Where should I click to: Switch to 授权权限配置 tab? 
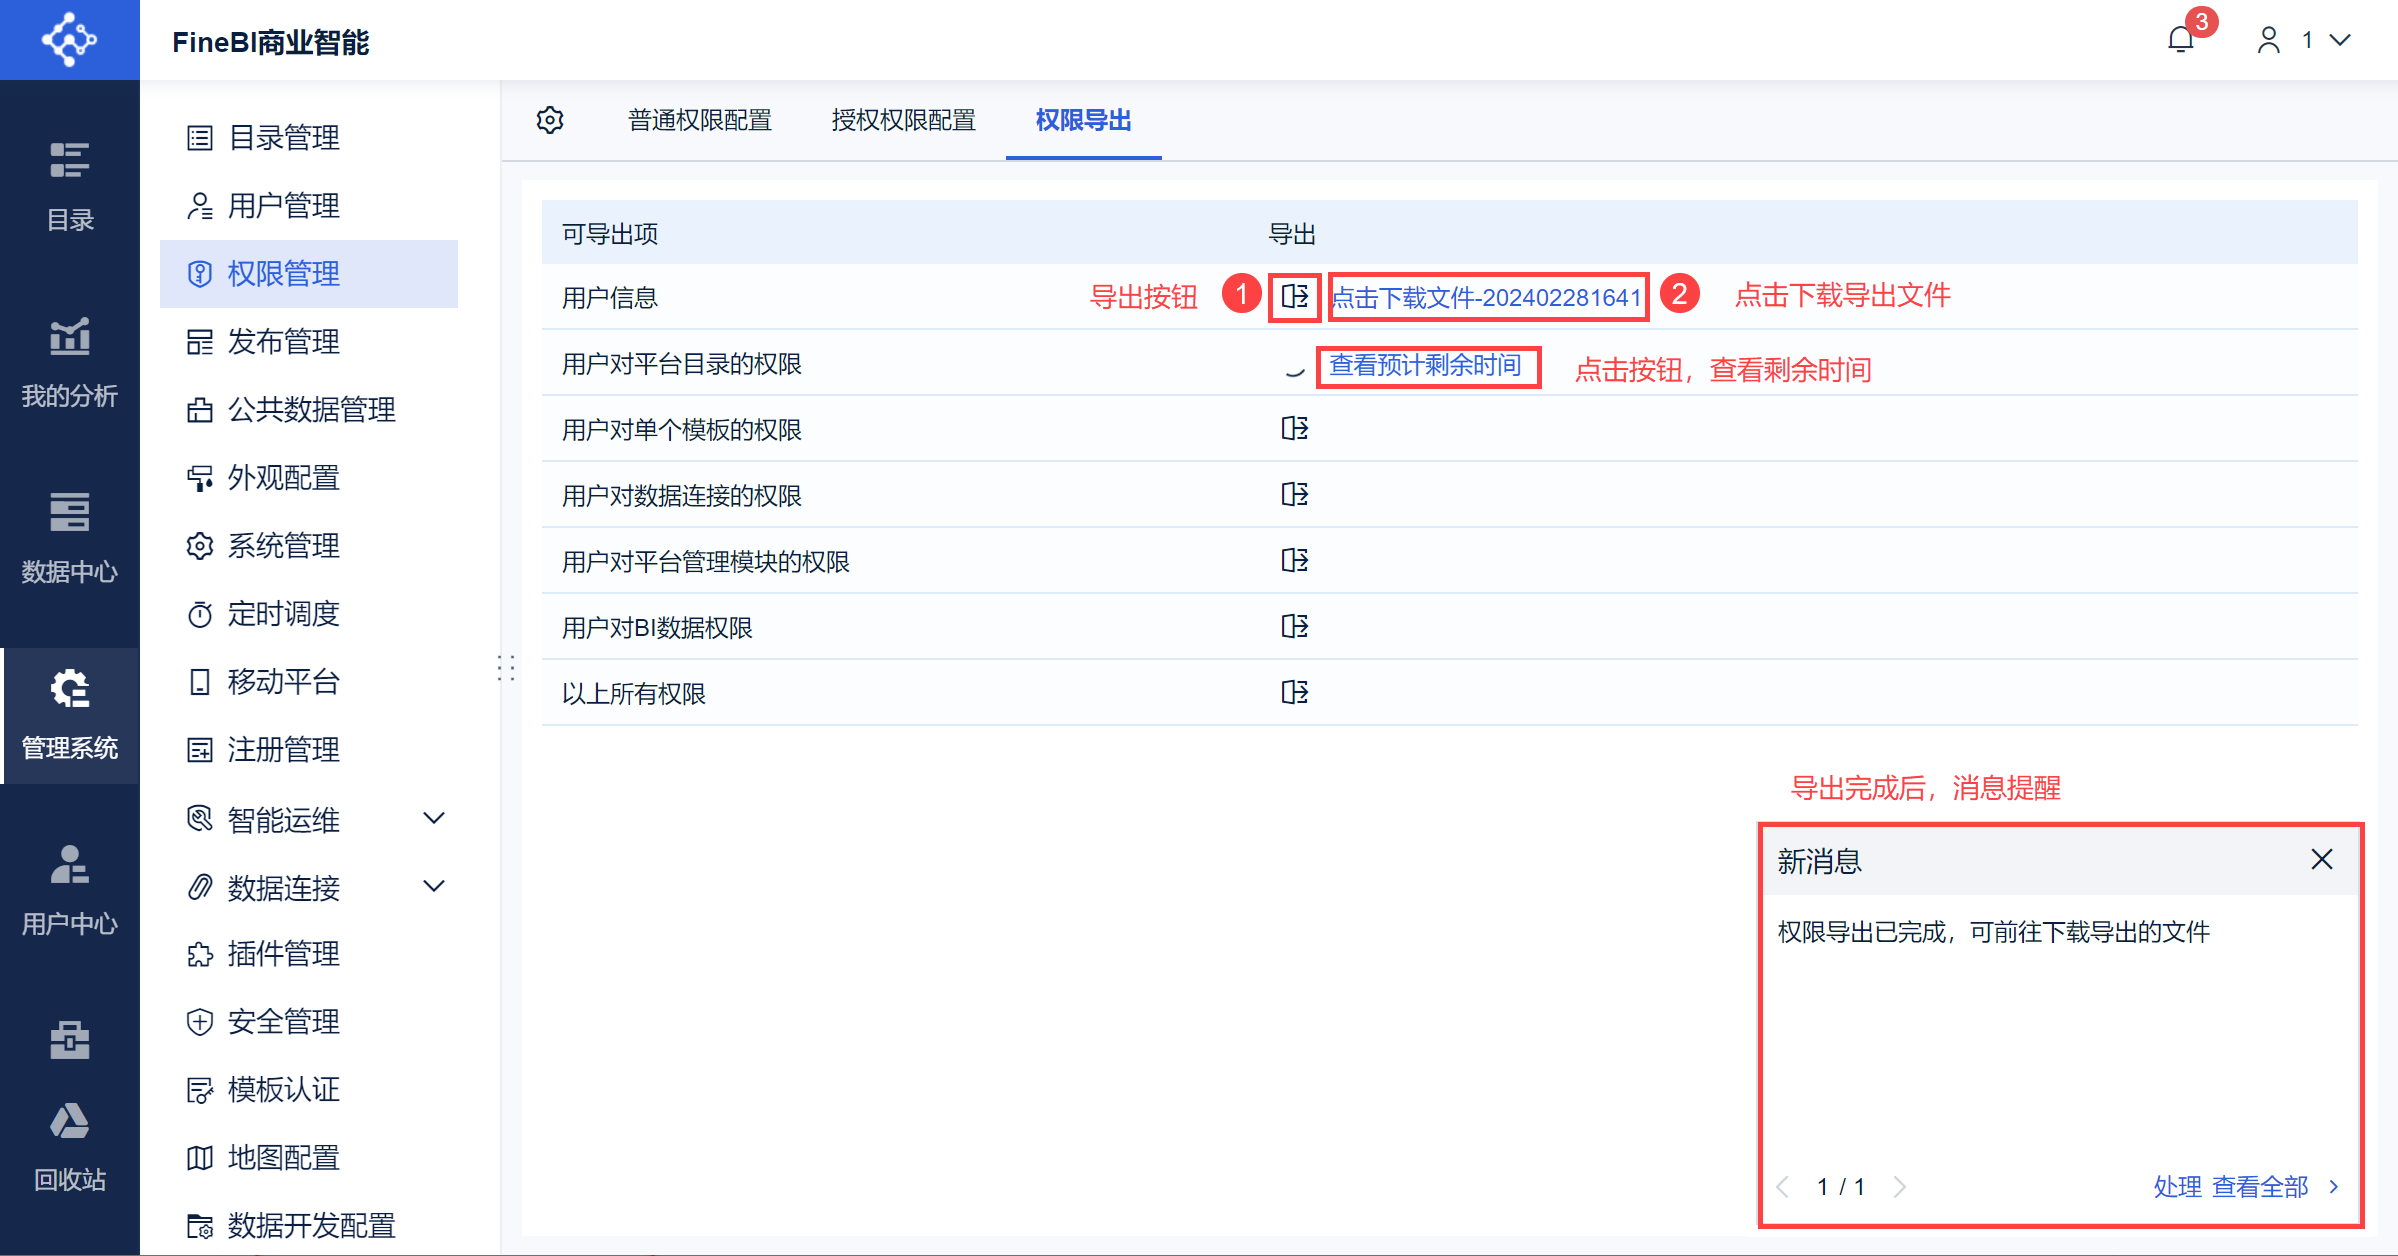click(903, 120)
